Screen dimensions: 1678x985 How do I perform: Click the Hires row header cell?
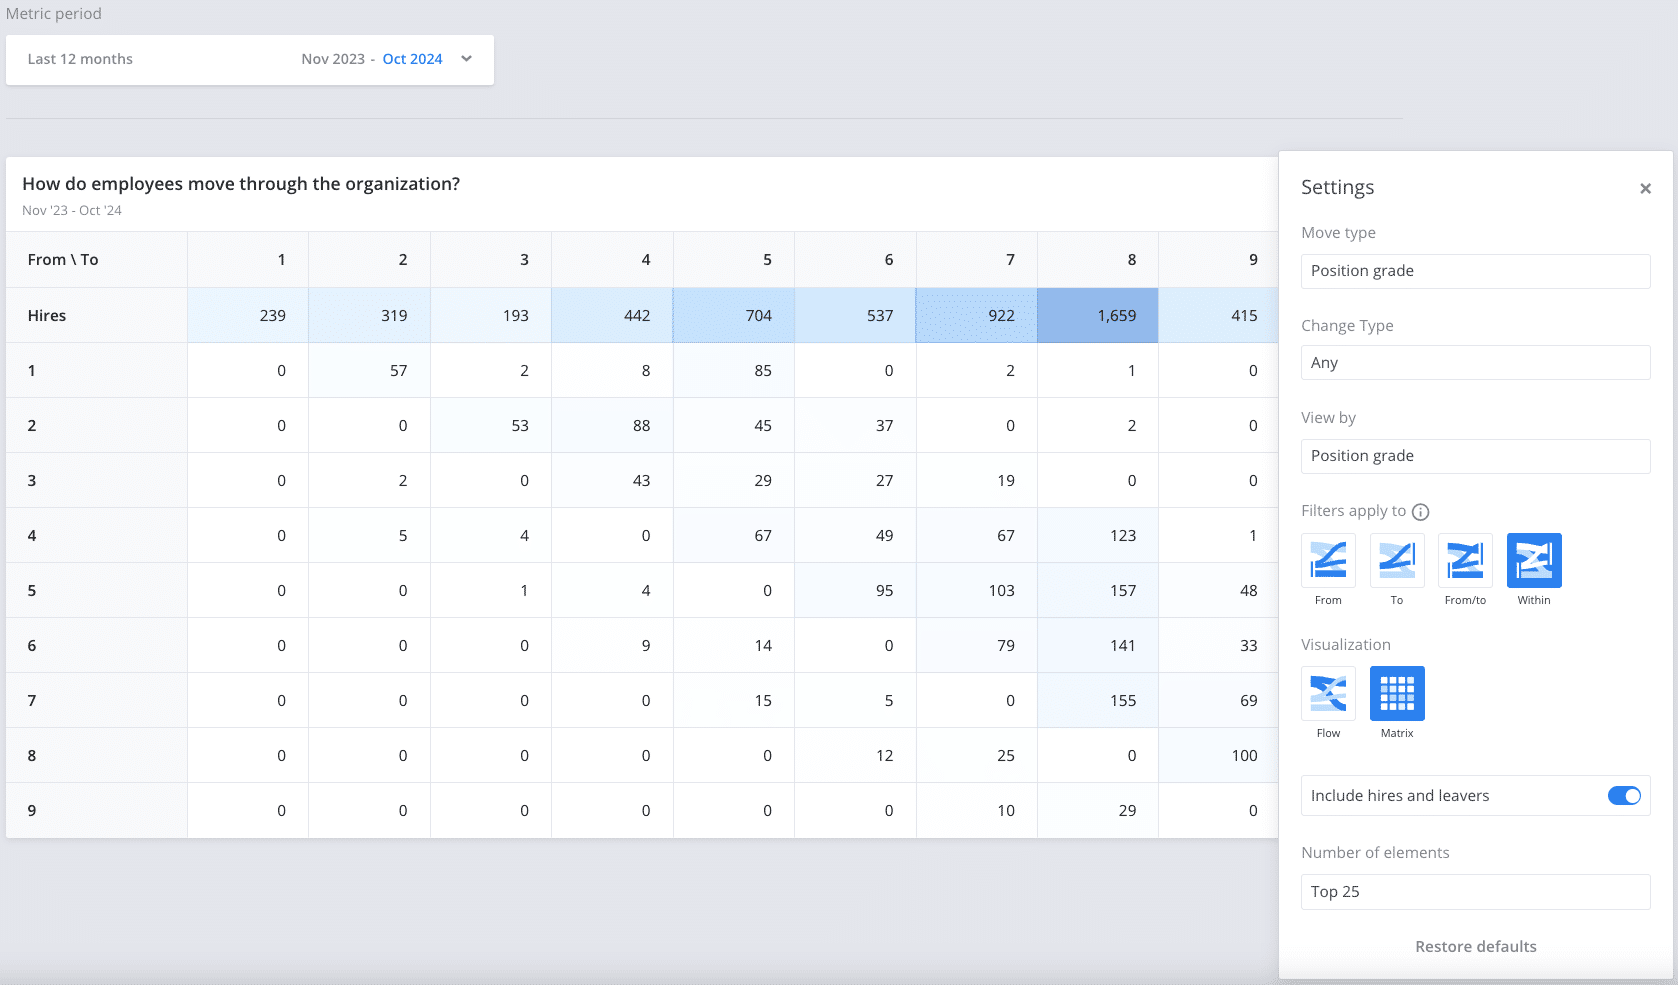point(46,315)
